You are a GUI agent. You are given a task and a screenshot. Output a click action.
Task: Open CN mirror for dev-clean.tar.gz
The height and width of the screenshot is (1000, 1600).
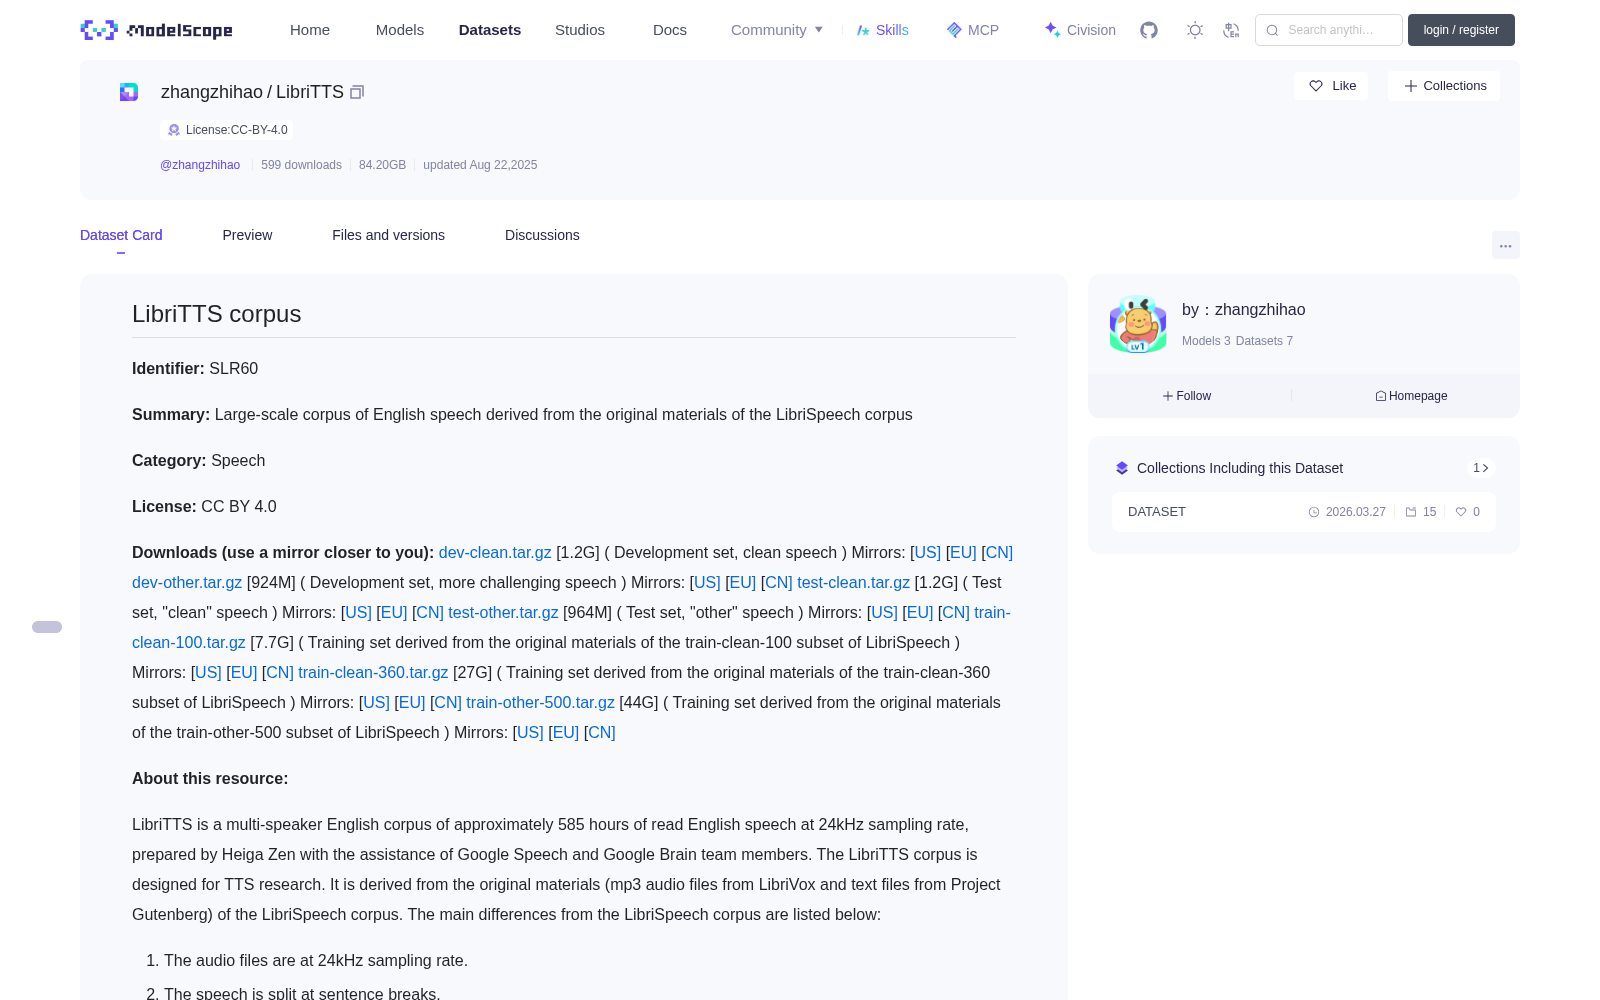pyautogui.click(x=998, y=553)
